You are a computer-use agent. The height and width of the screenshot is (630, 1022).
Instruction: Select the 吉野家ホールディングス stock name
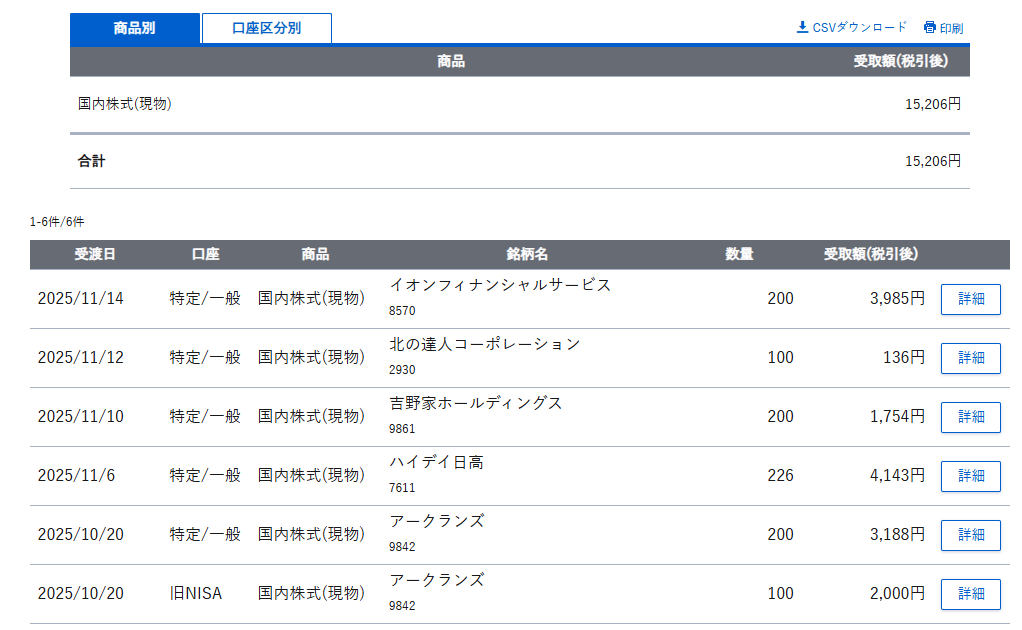[x=476, y=403]
